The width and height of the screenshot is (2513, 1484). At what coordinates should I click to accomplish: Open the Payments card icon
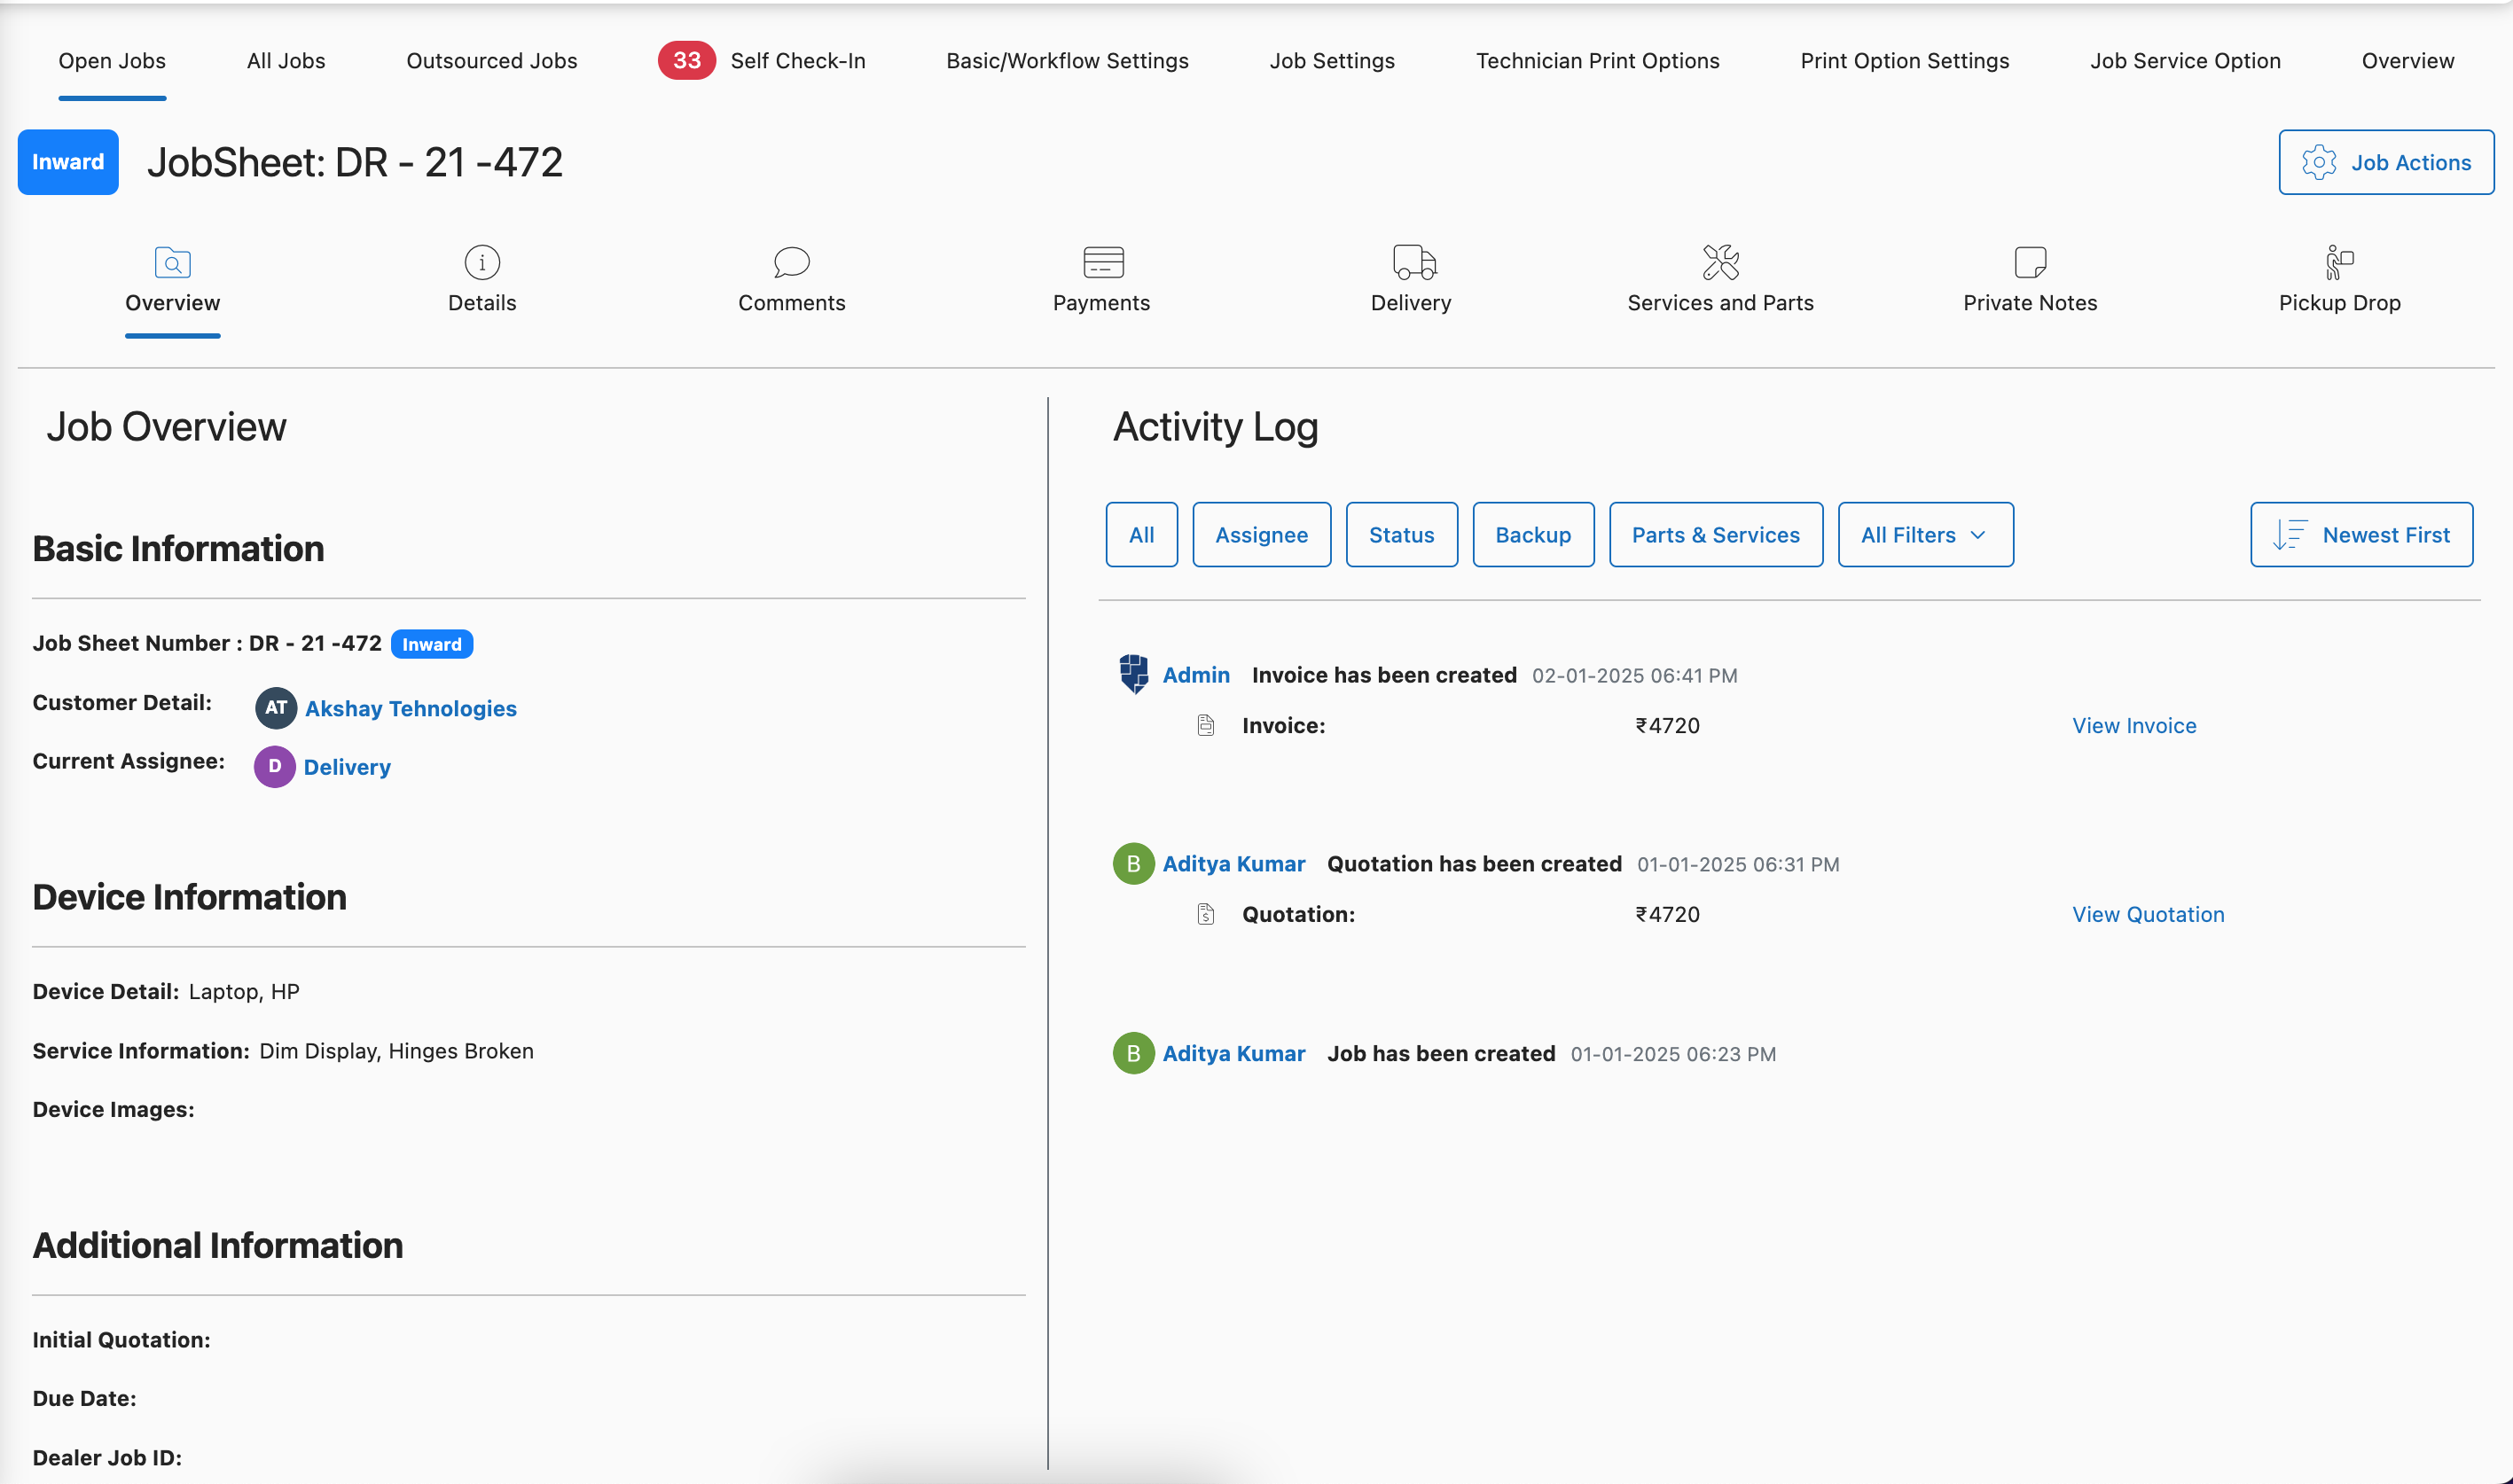pyautogui.click(x=1102, y=262)
